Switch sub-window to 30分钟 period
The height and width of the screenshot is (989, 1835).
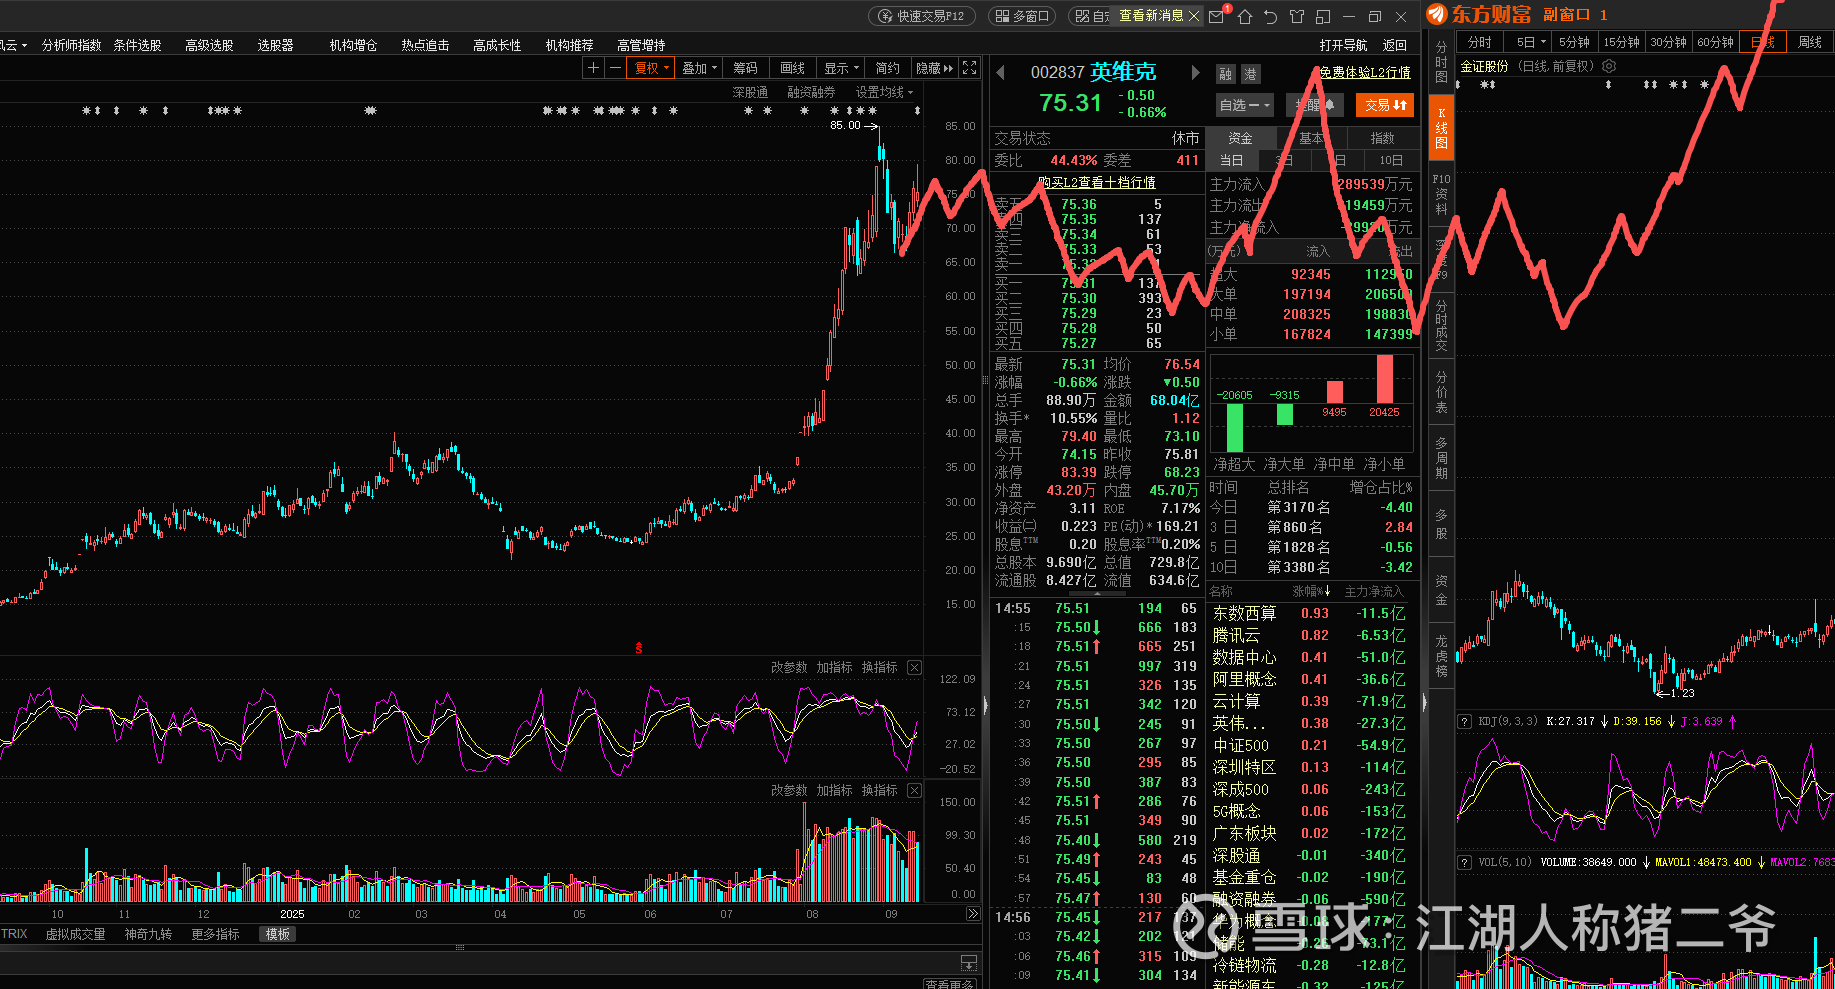coord(1668,42)
